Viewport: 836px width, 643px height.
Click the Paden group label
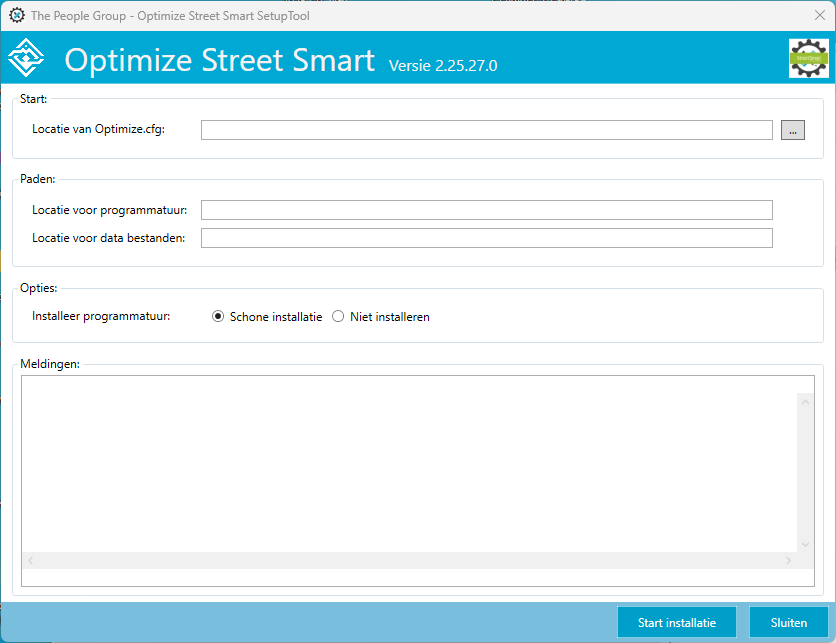[37, 179]
